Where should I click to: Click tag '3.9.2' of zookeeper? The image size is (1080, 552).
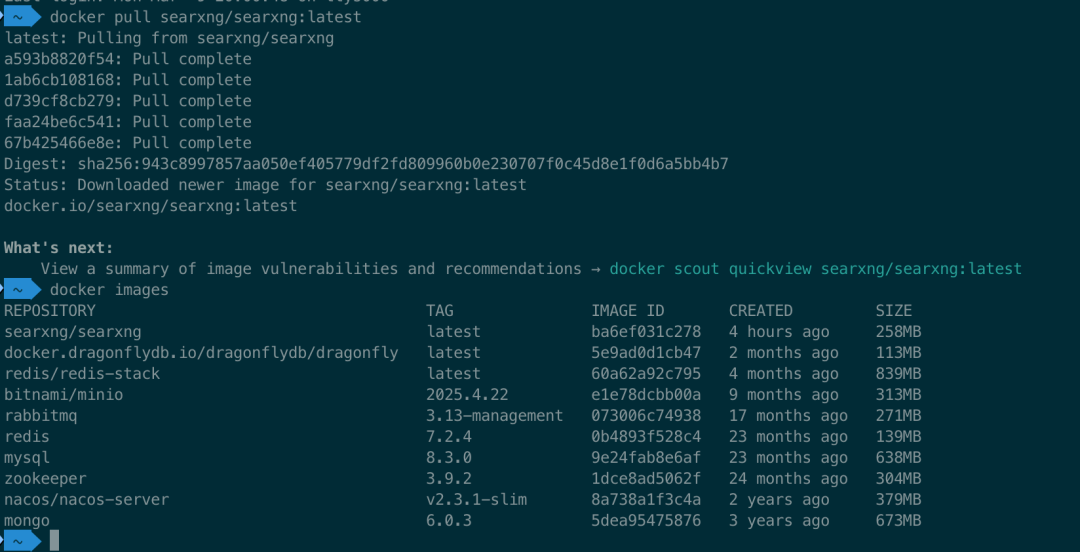point(448,479)
